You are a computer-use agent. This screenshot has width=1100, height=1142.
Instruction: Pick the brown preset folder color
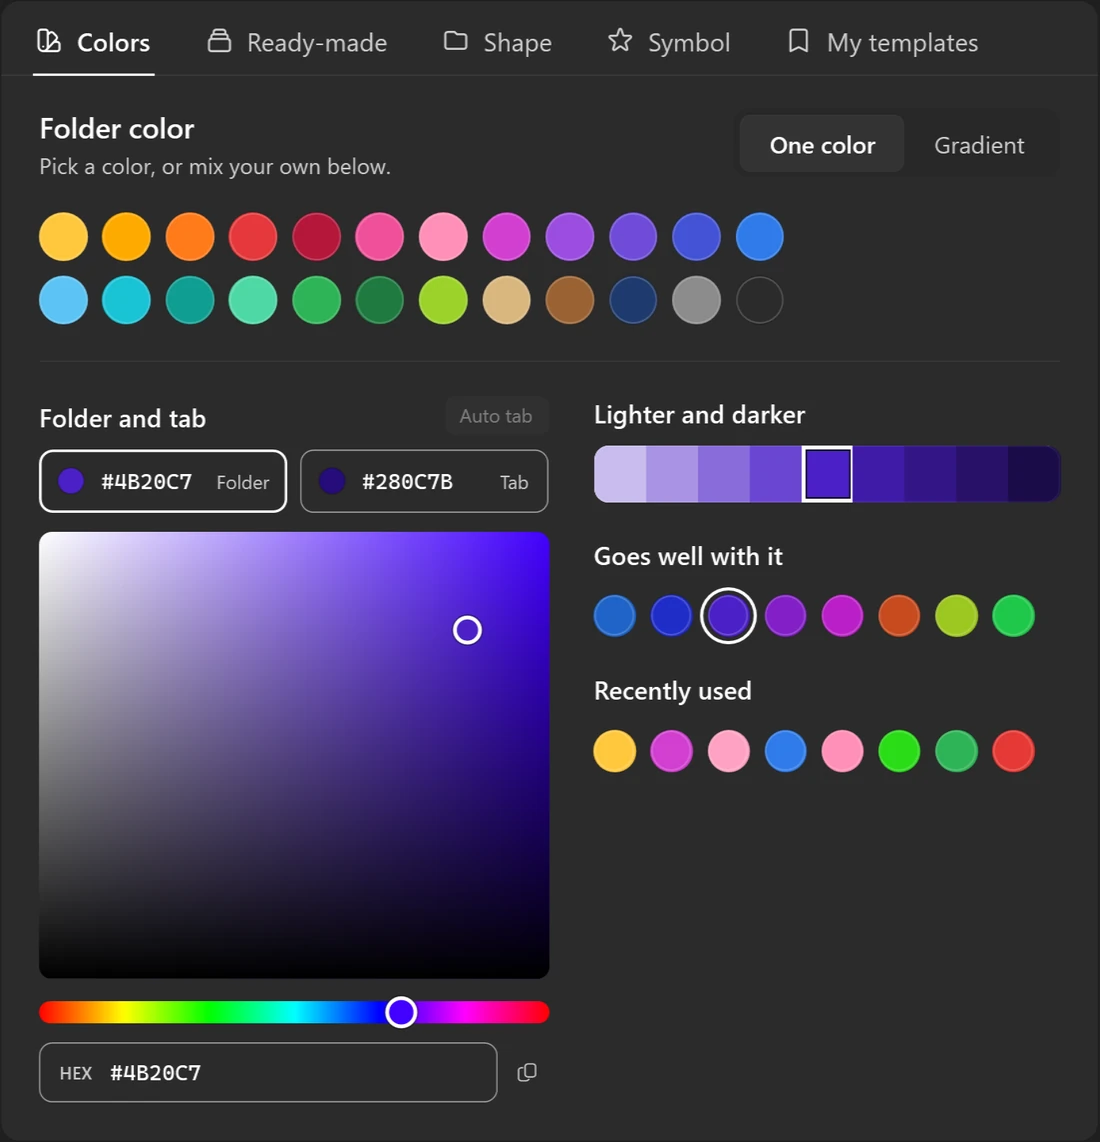point(570,300)
